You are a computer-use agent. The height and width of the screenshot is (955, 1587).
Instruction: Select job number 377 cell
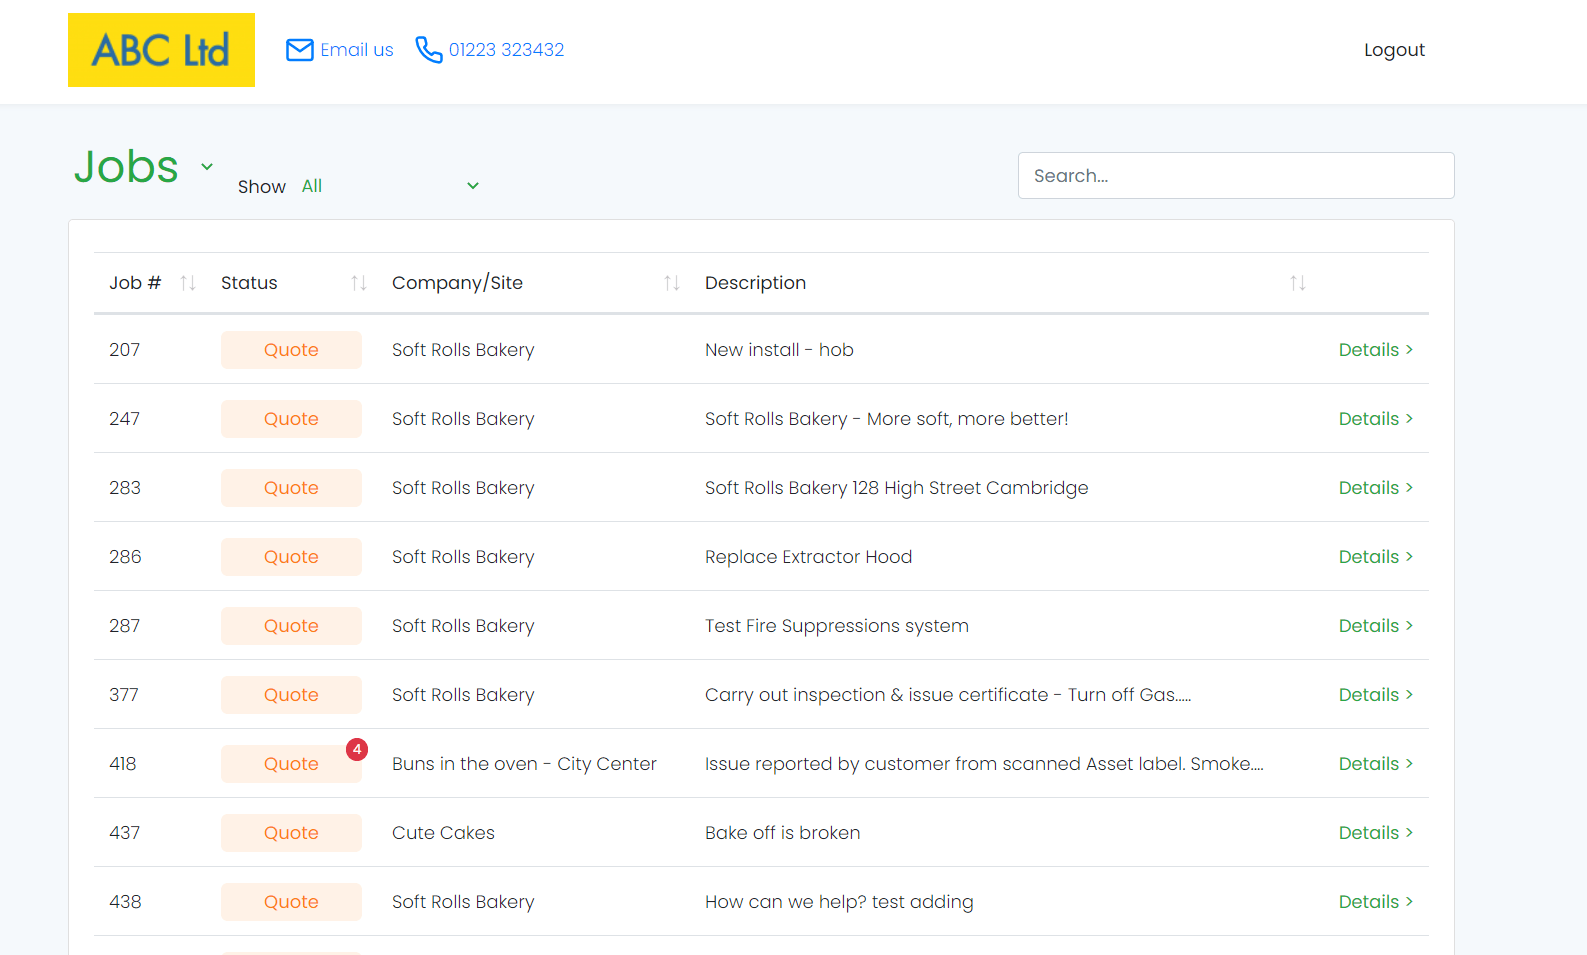pos(124,695)
